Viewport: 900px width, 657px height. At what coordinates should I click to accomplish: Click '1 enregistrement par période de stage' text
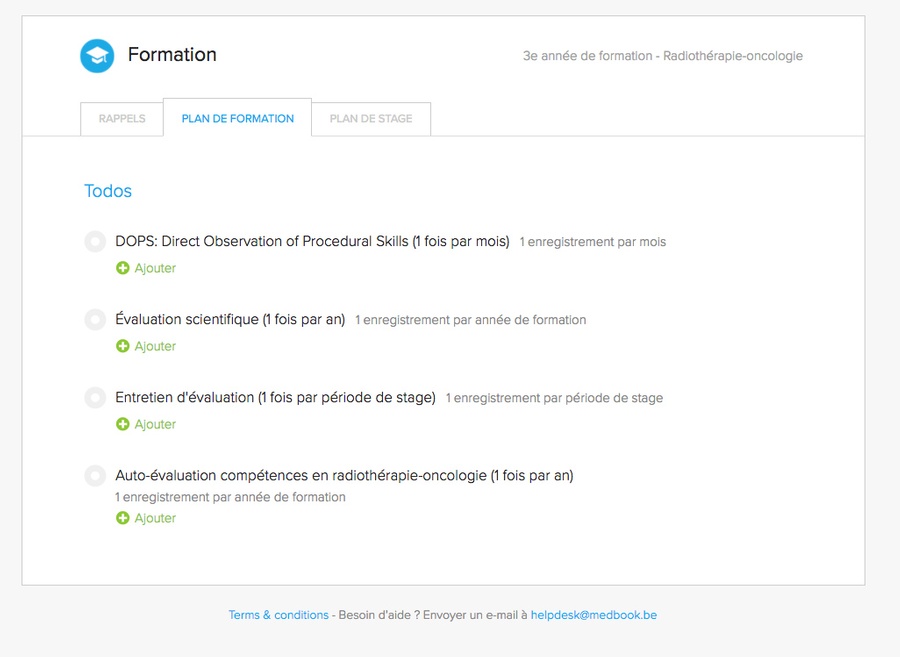554,398
